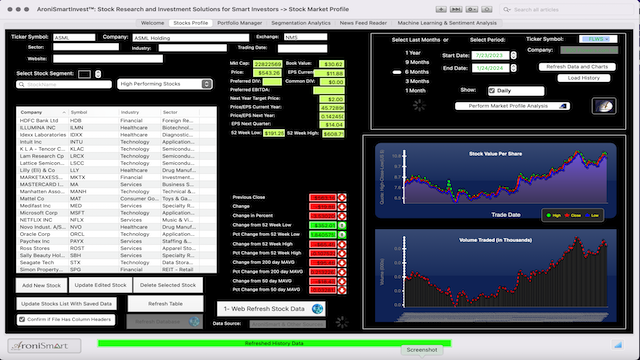Click the Load History button

584,78
